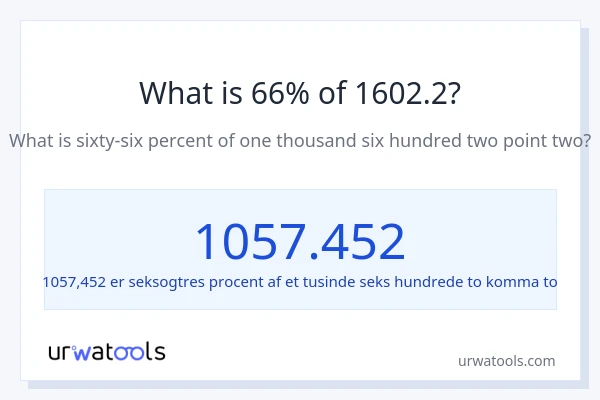Viewport: 600px width, 400px height.
Task: Click the Danish sentence beginning '1057,452 er'
Action: click(x=300, y=282)
